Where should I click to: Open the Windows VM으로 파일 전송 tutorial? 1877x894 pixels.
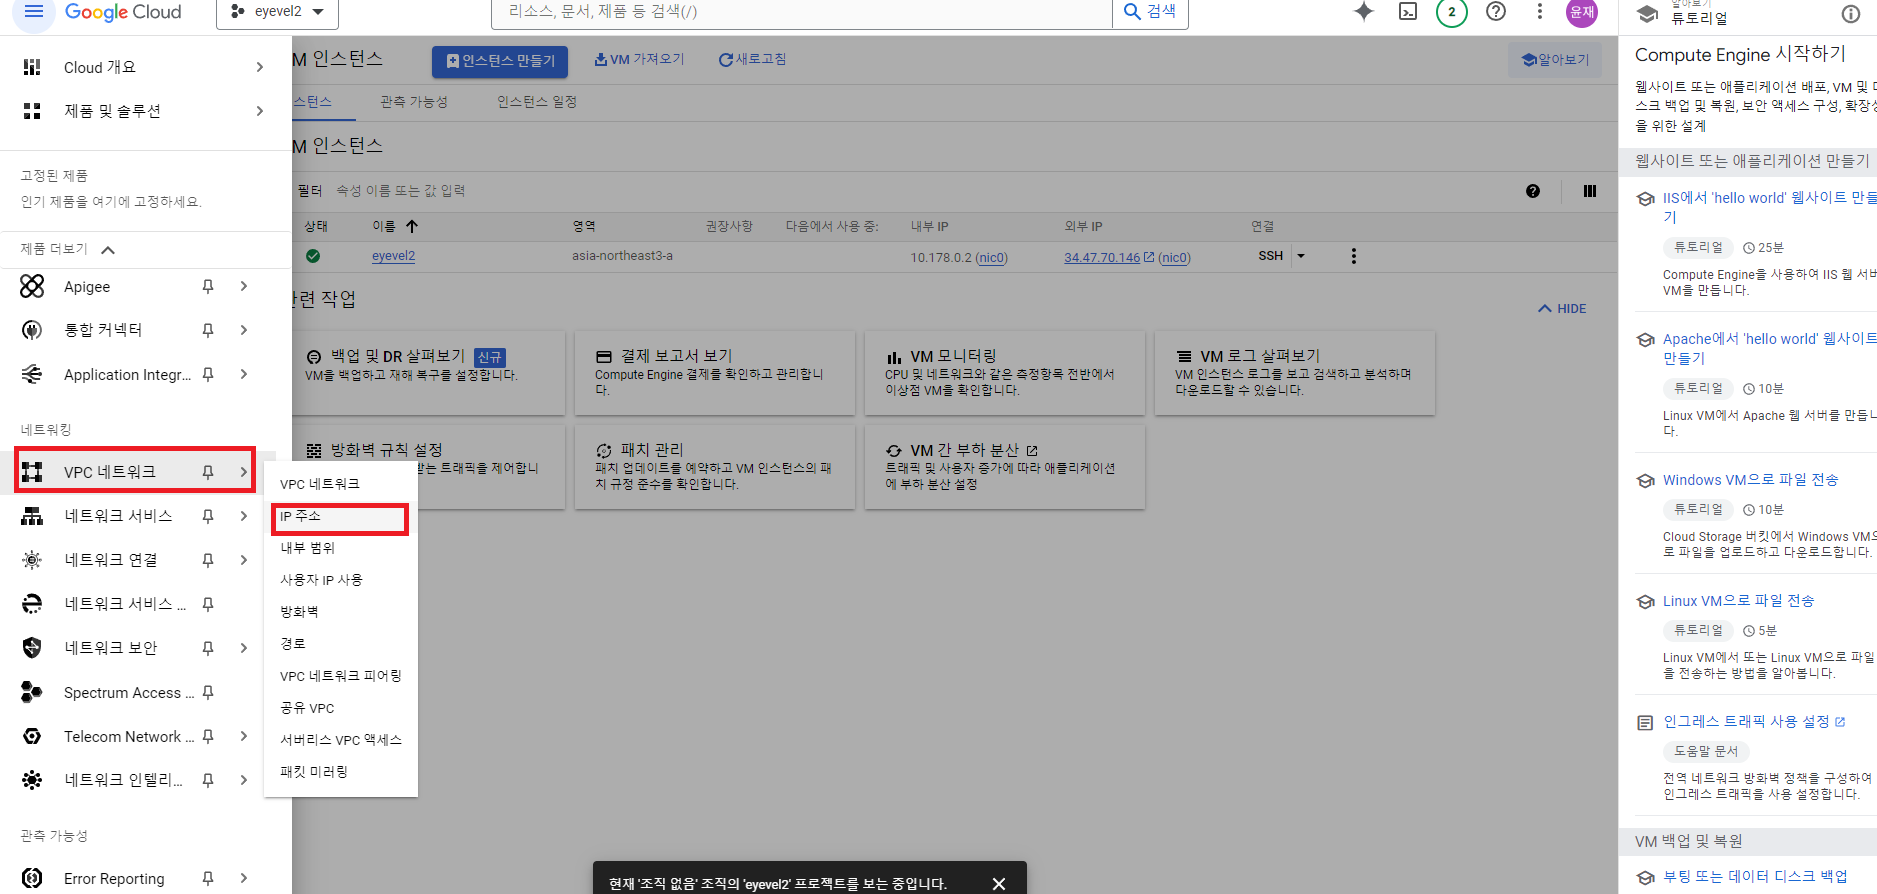[x=1750, y=480]
